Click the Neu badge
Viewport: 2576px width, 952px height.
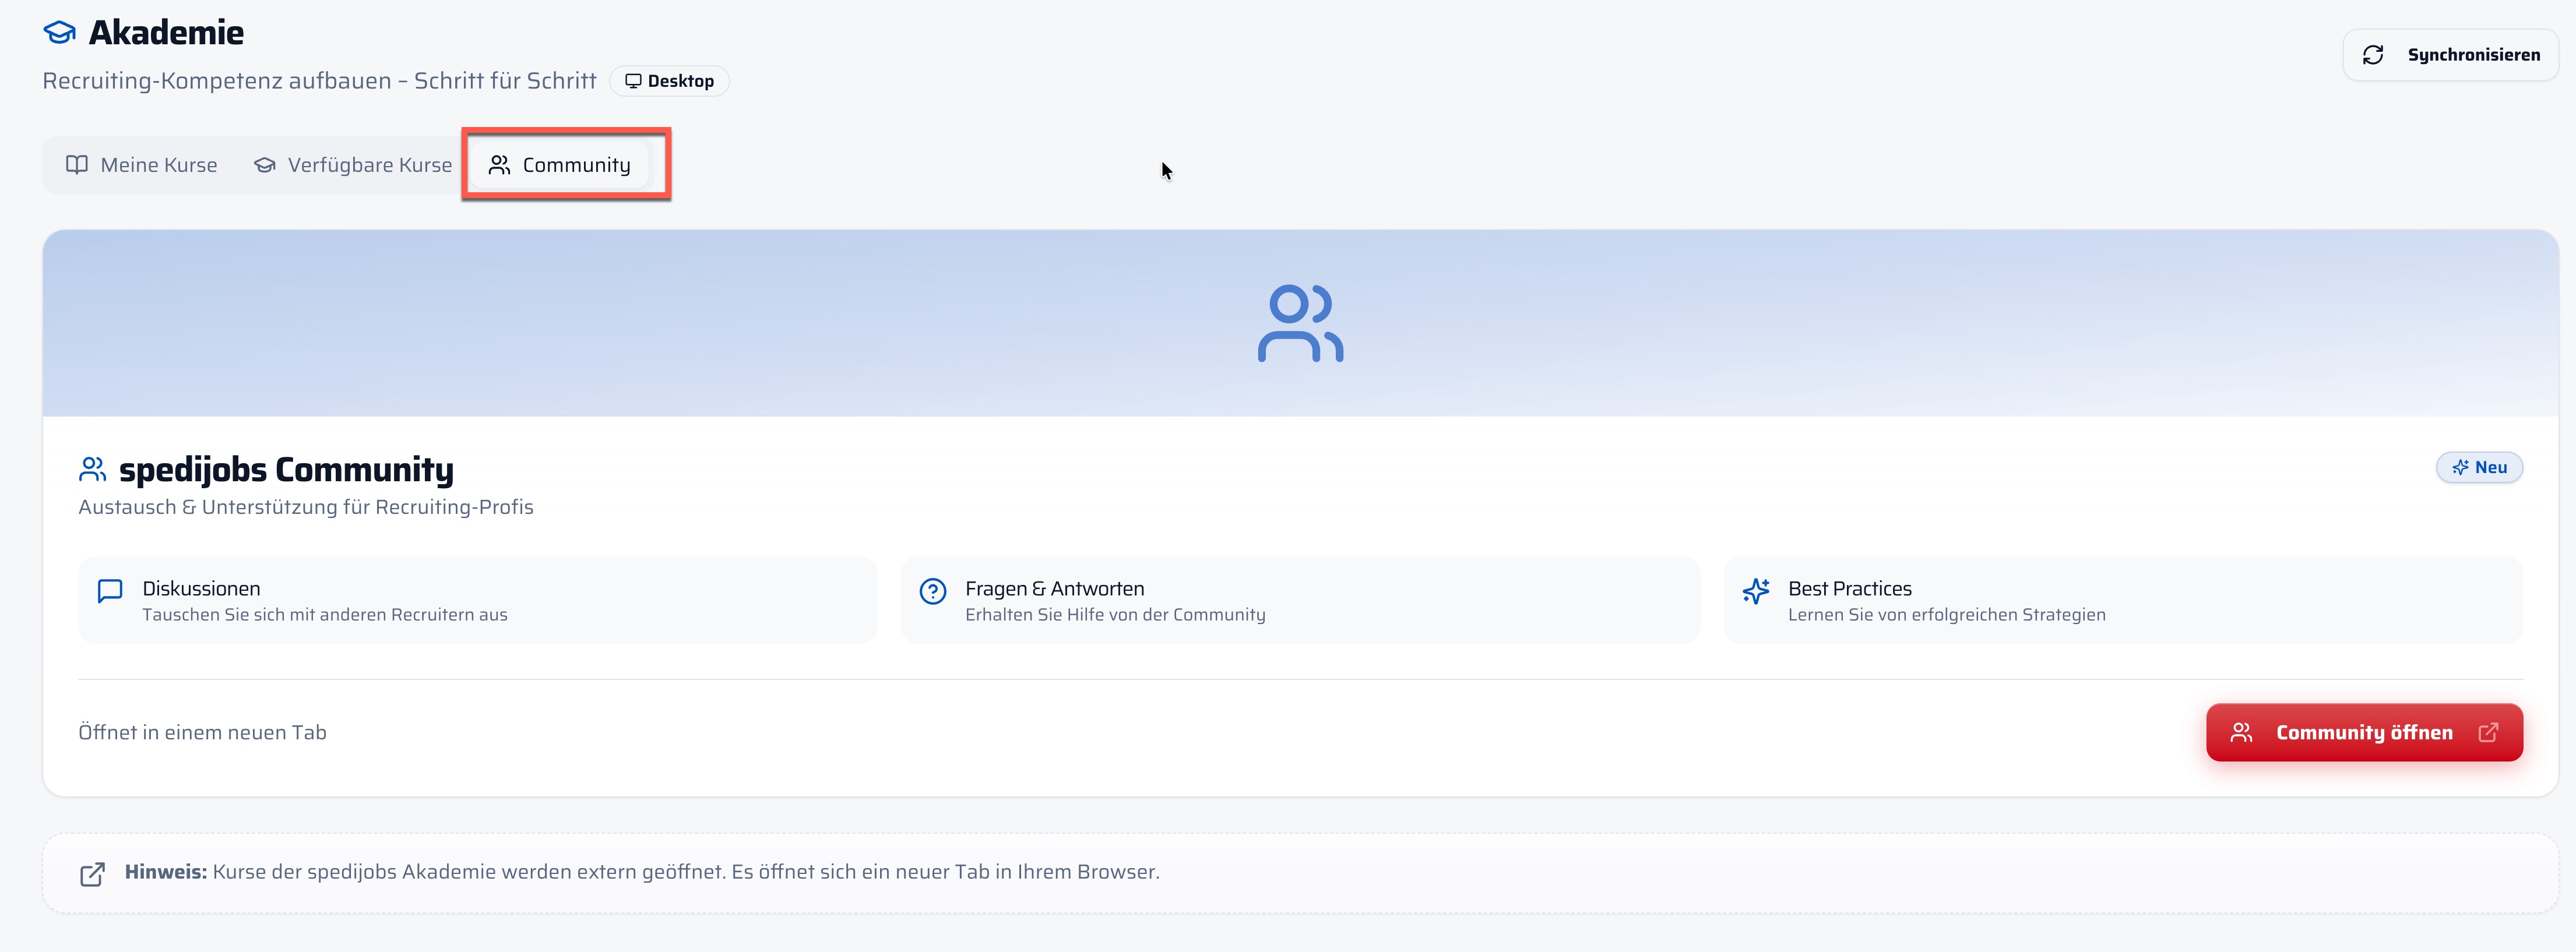(2479, 467)
